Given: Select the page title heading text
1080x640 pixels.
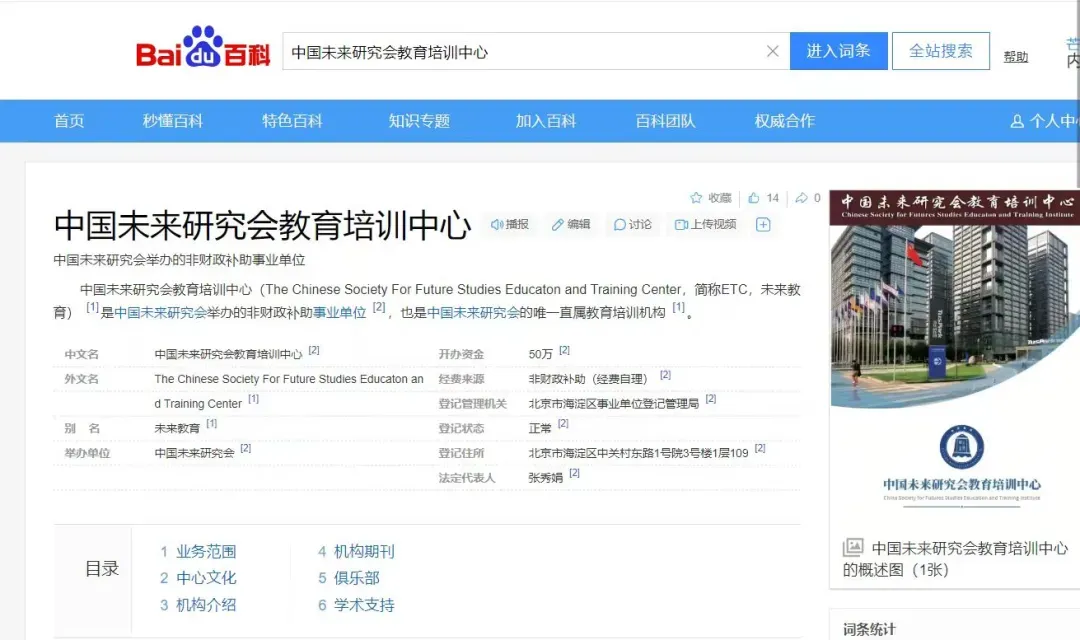Looking at the screenshot, I should click(x=262, y=225).
